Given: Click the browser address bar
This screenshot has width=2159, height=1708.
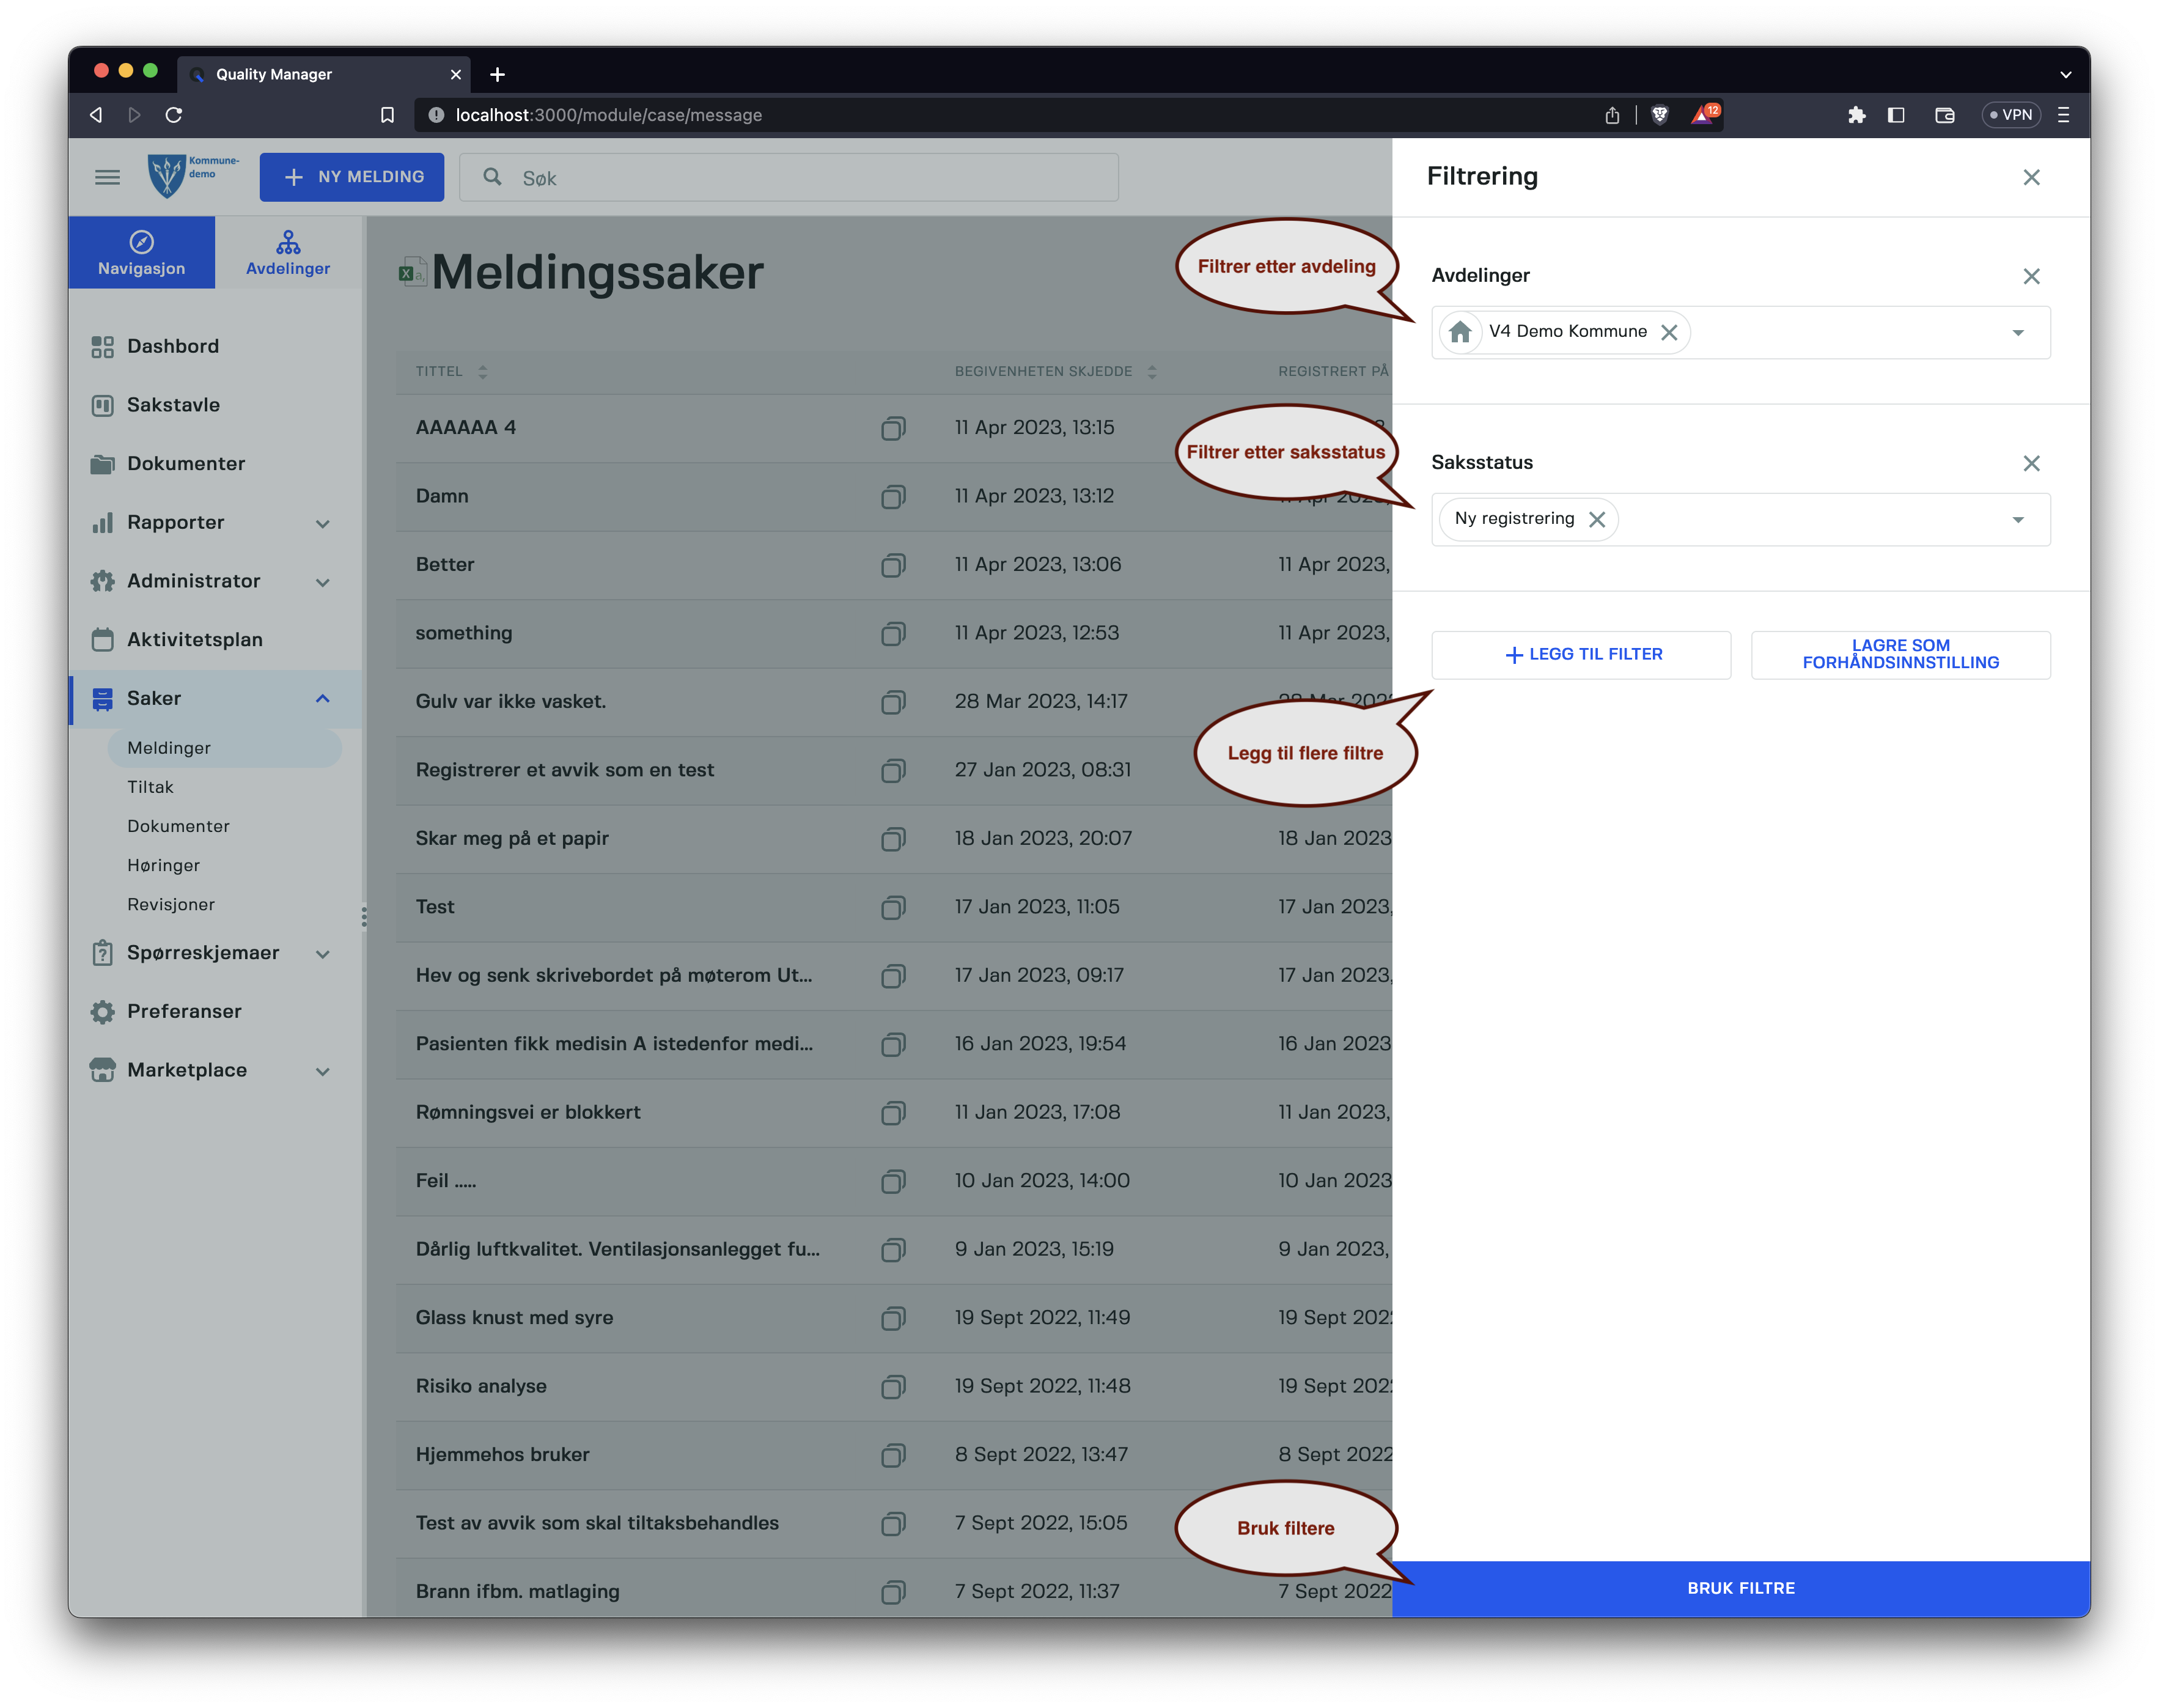Looking at the screenshot, I should 1000,115.
